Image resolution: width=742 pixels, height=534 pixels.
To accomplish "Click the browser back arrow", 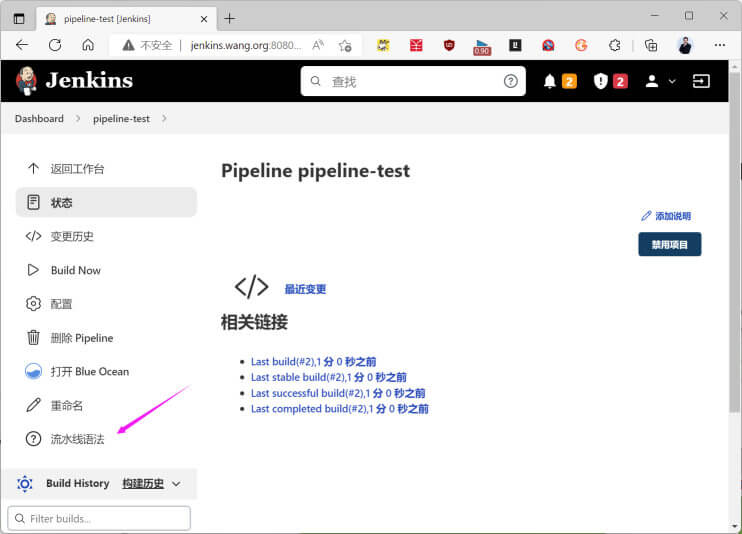I will point(22,45).
